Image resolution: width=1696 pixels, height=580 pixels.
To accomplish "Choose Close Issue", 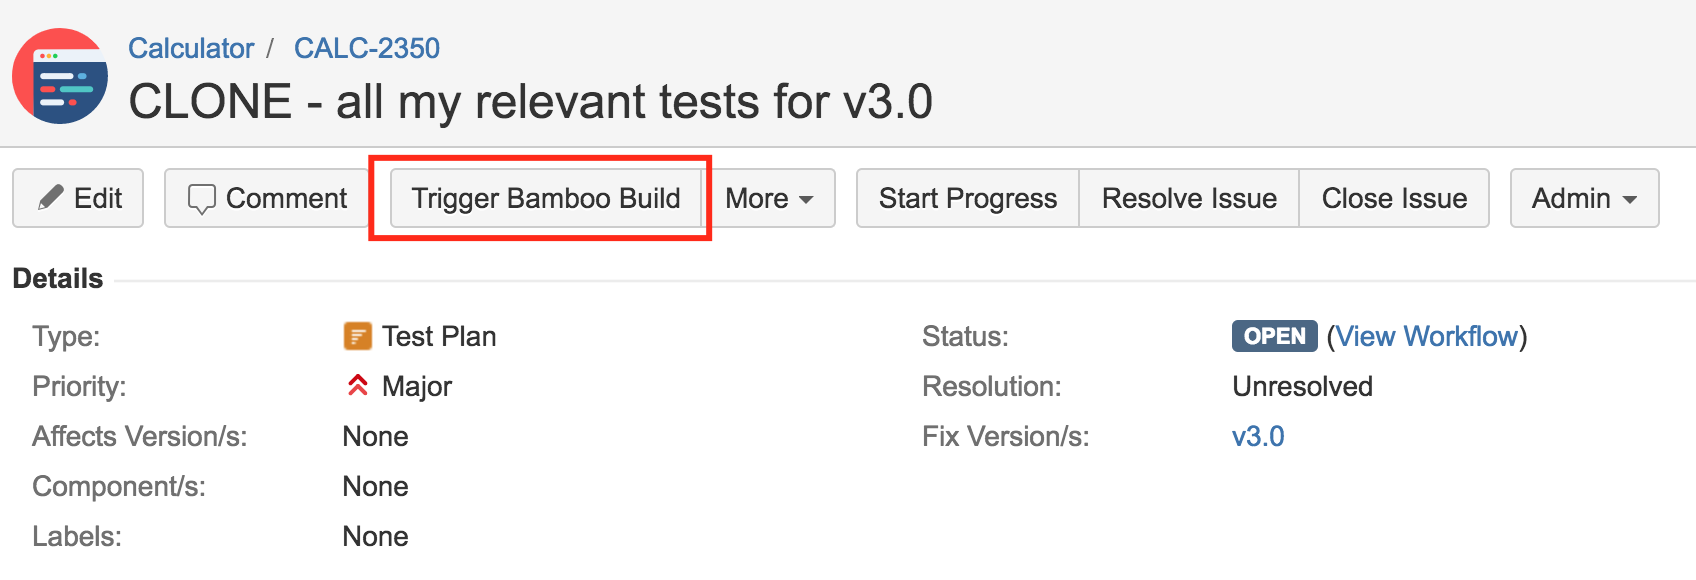I will click(x=1394, y=198).
